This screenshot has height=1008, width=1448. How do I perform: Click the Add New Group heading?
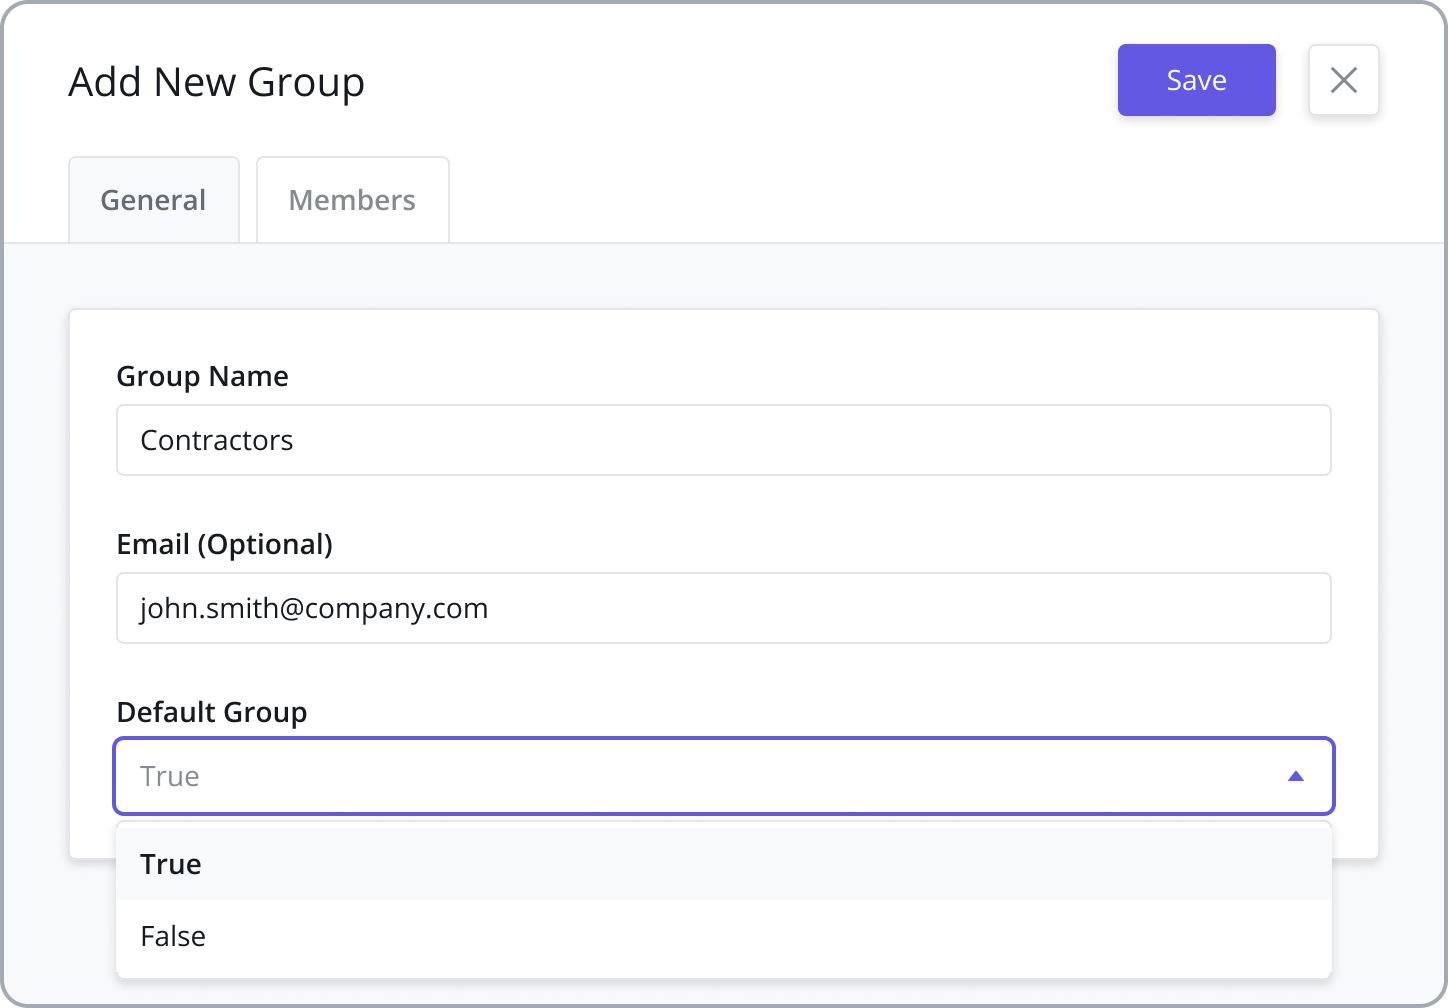coord(216,82)
